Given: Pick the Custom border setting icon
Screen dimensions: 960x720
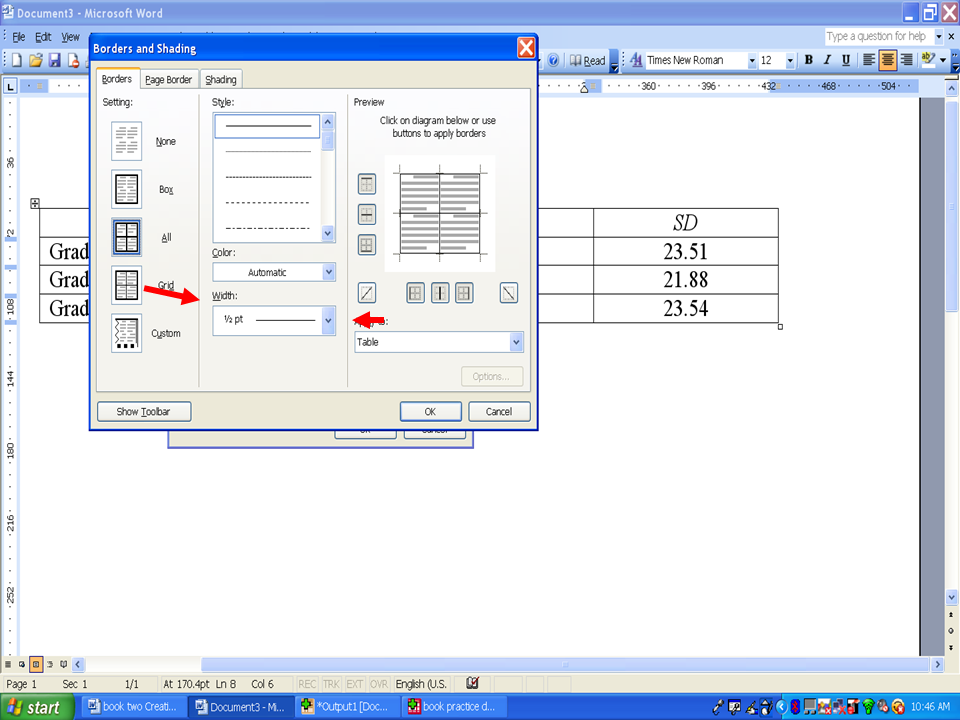Looking at the screenshot, I should coord(127,333).
